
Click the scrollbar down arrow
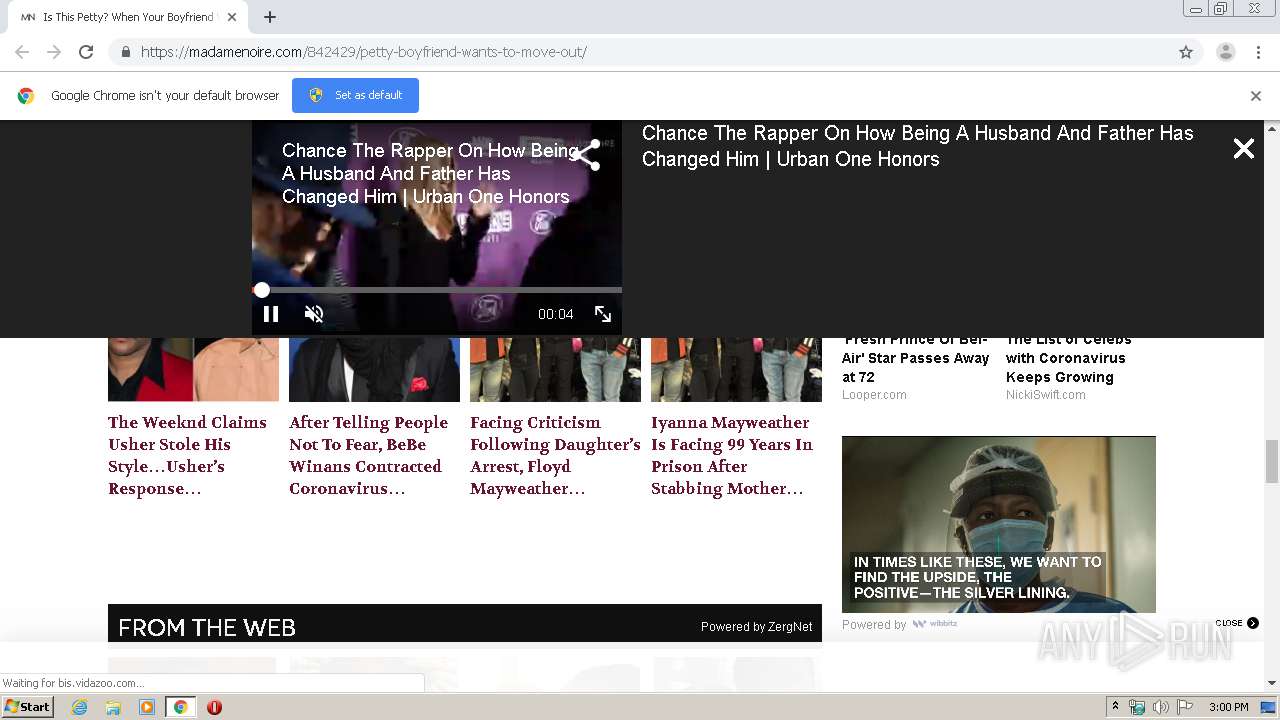1272,683
